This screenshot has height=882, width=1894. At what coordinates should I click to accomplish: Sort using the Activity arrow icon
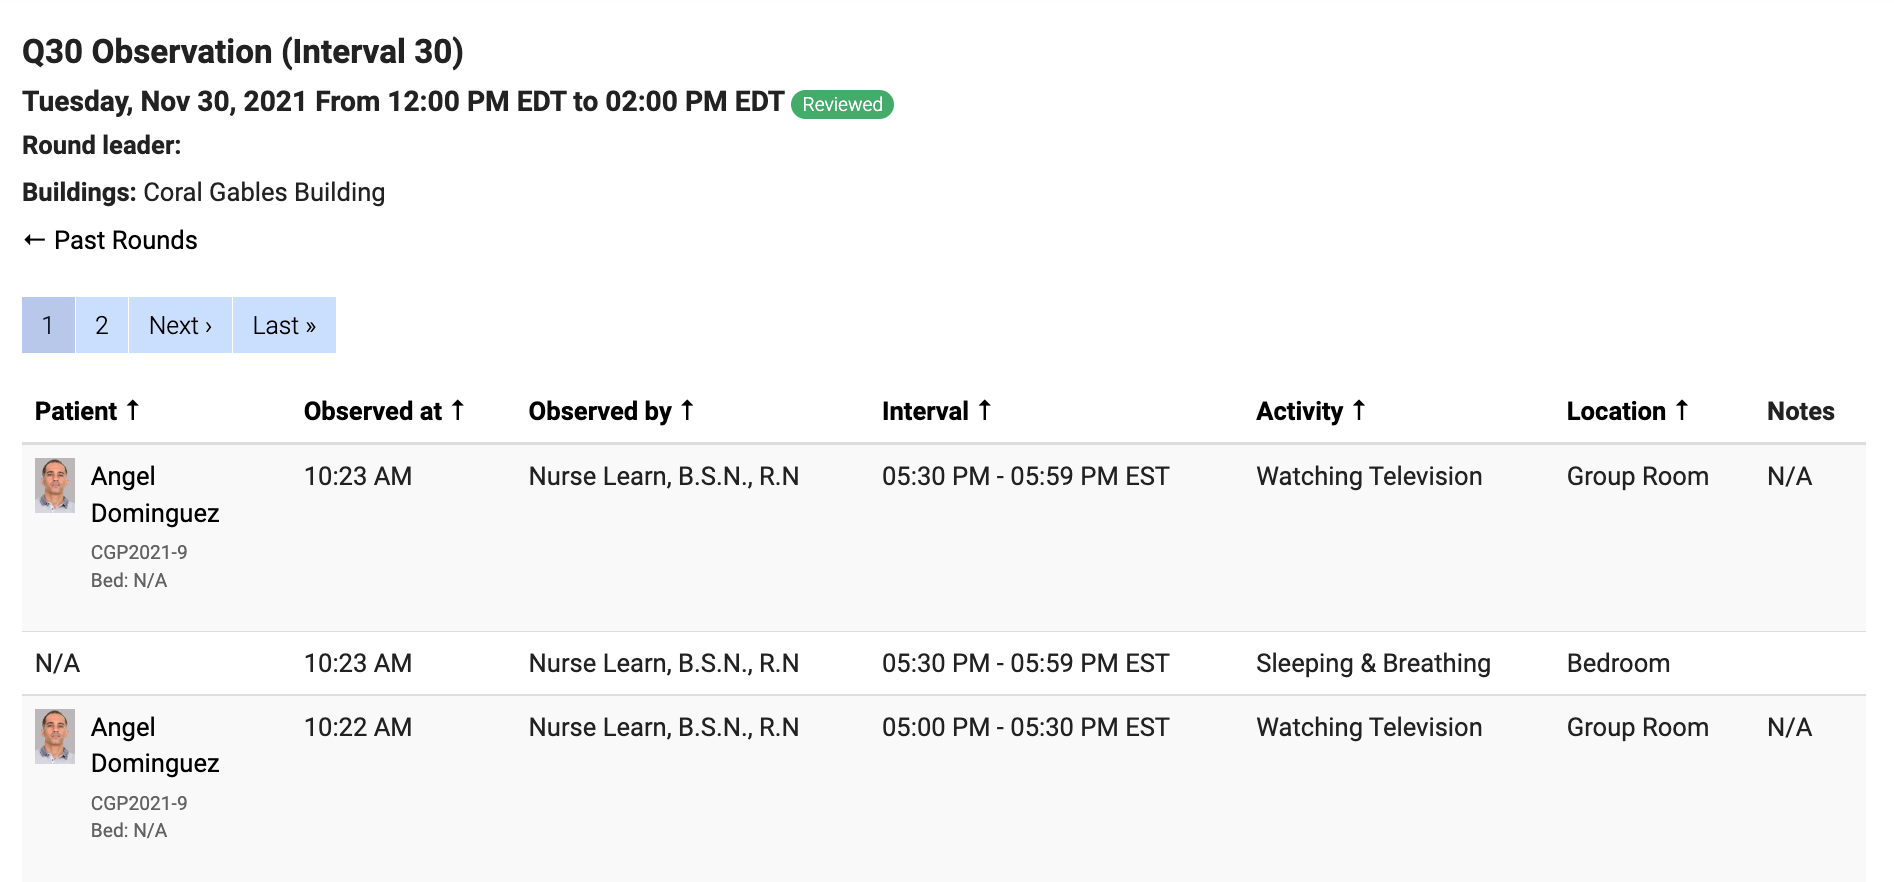tap(1358, 410)
